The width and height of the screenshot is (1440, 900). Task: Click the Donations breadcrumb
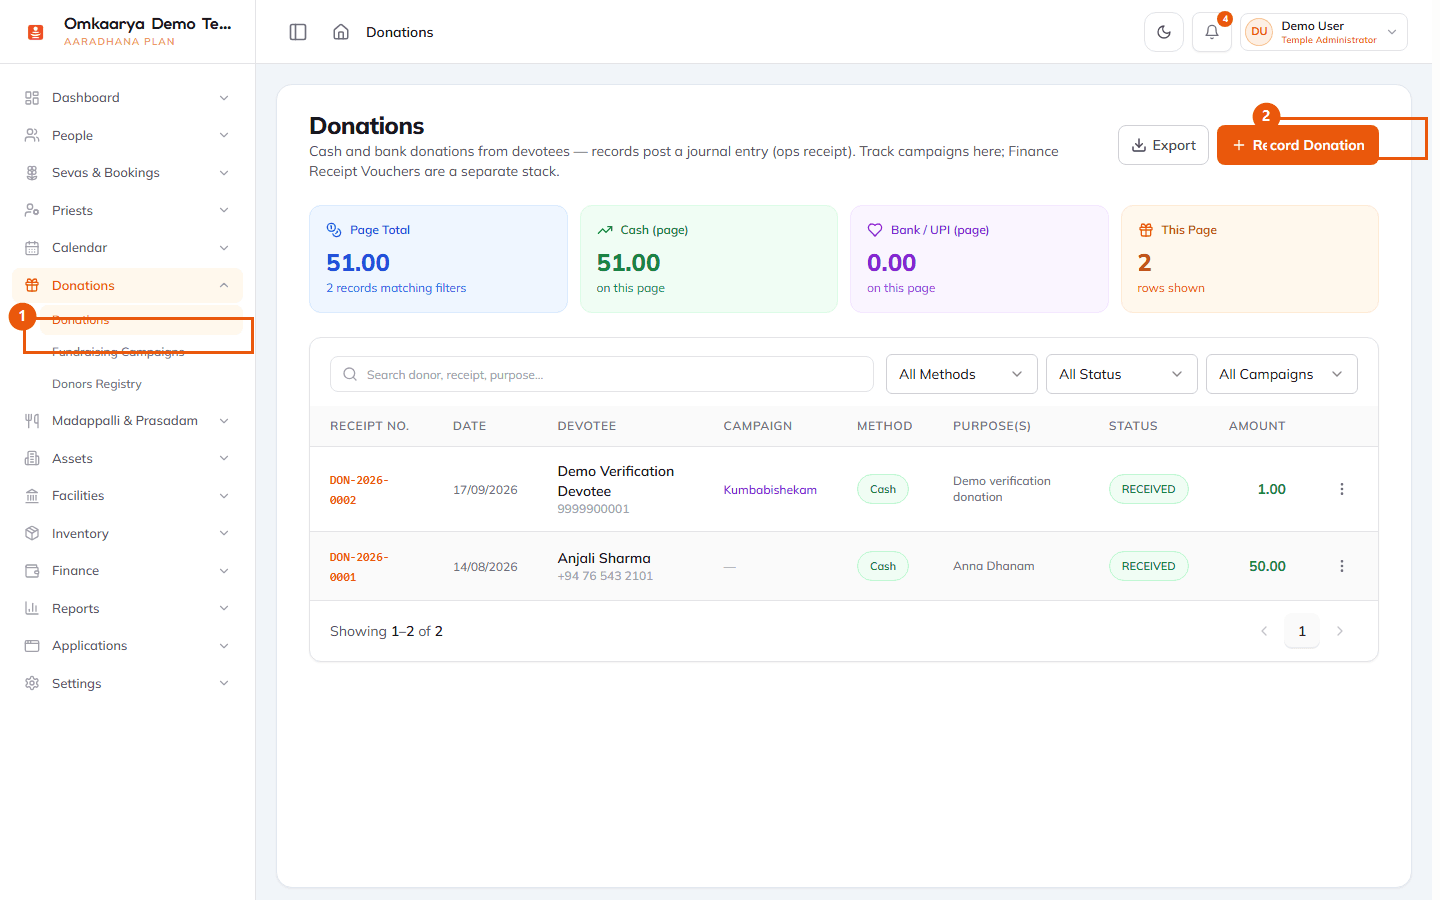coord(400,32)
